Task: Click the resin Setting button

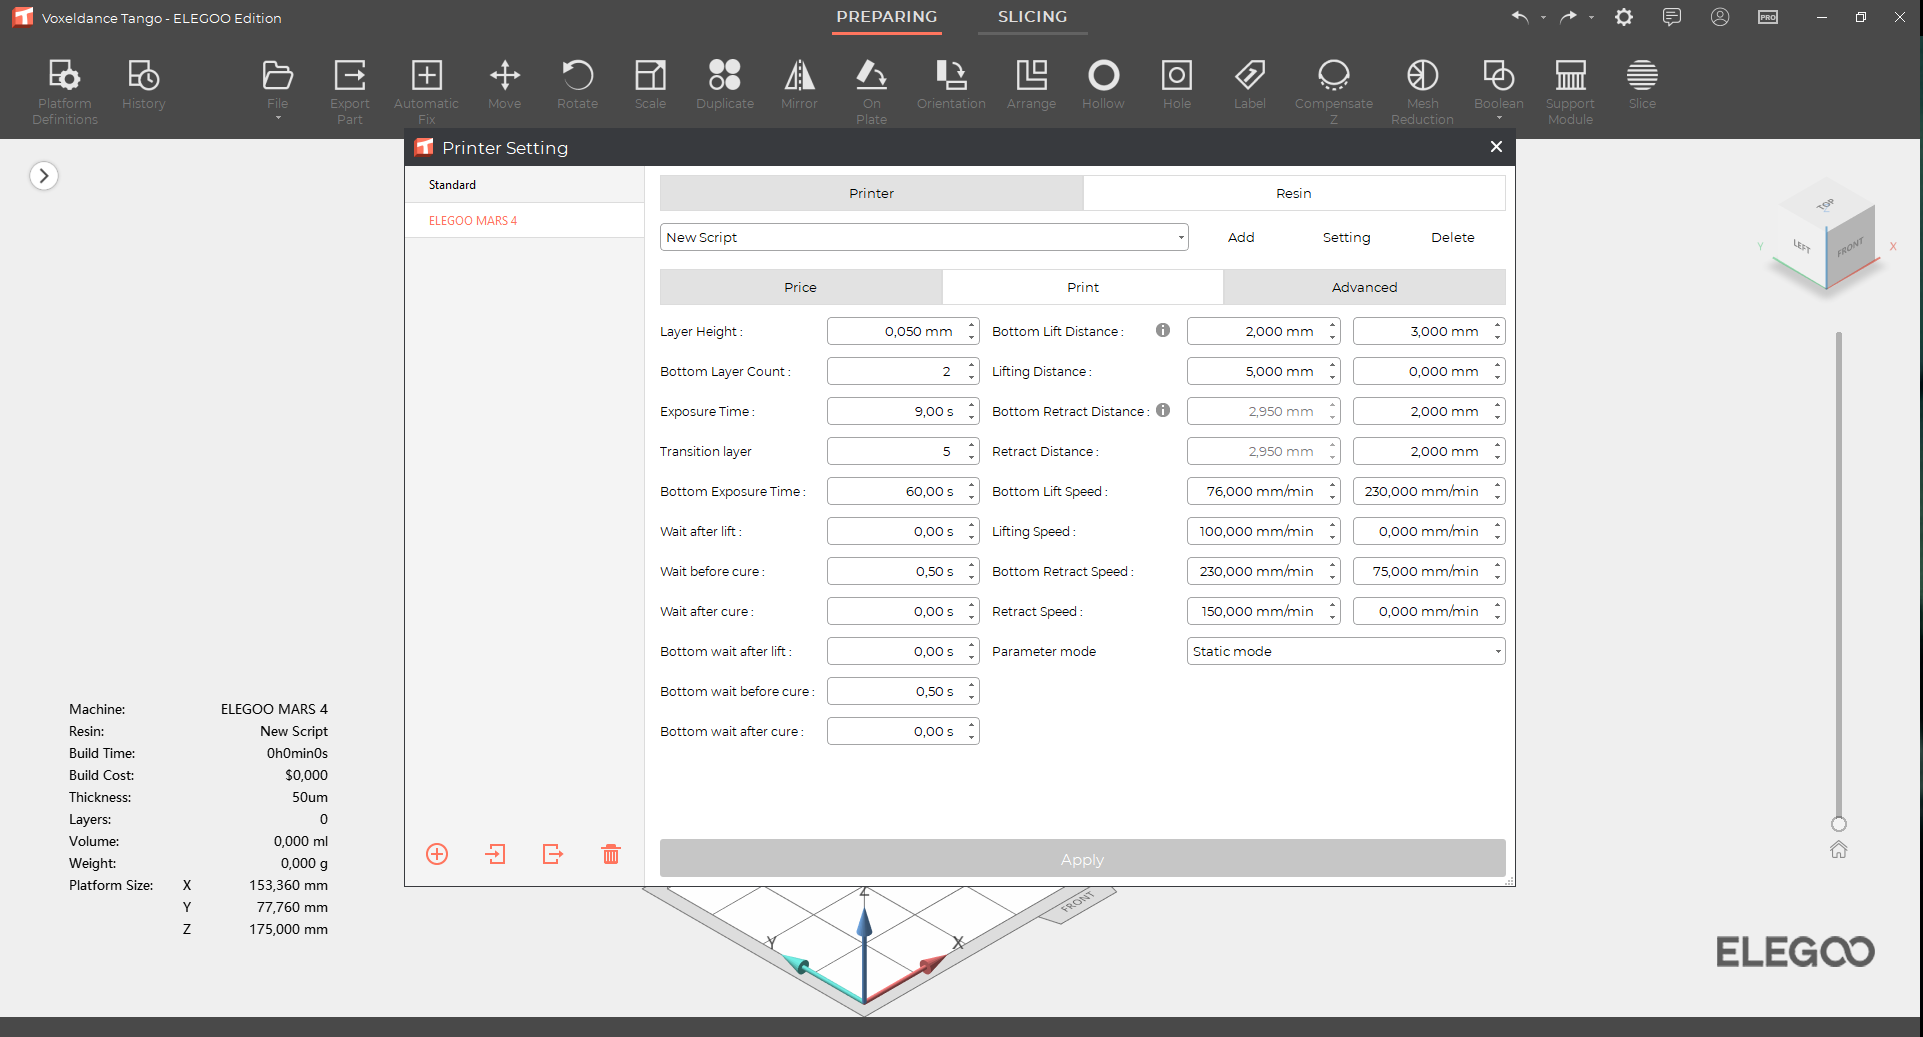Action: coord(1347,237)
